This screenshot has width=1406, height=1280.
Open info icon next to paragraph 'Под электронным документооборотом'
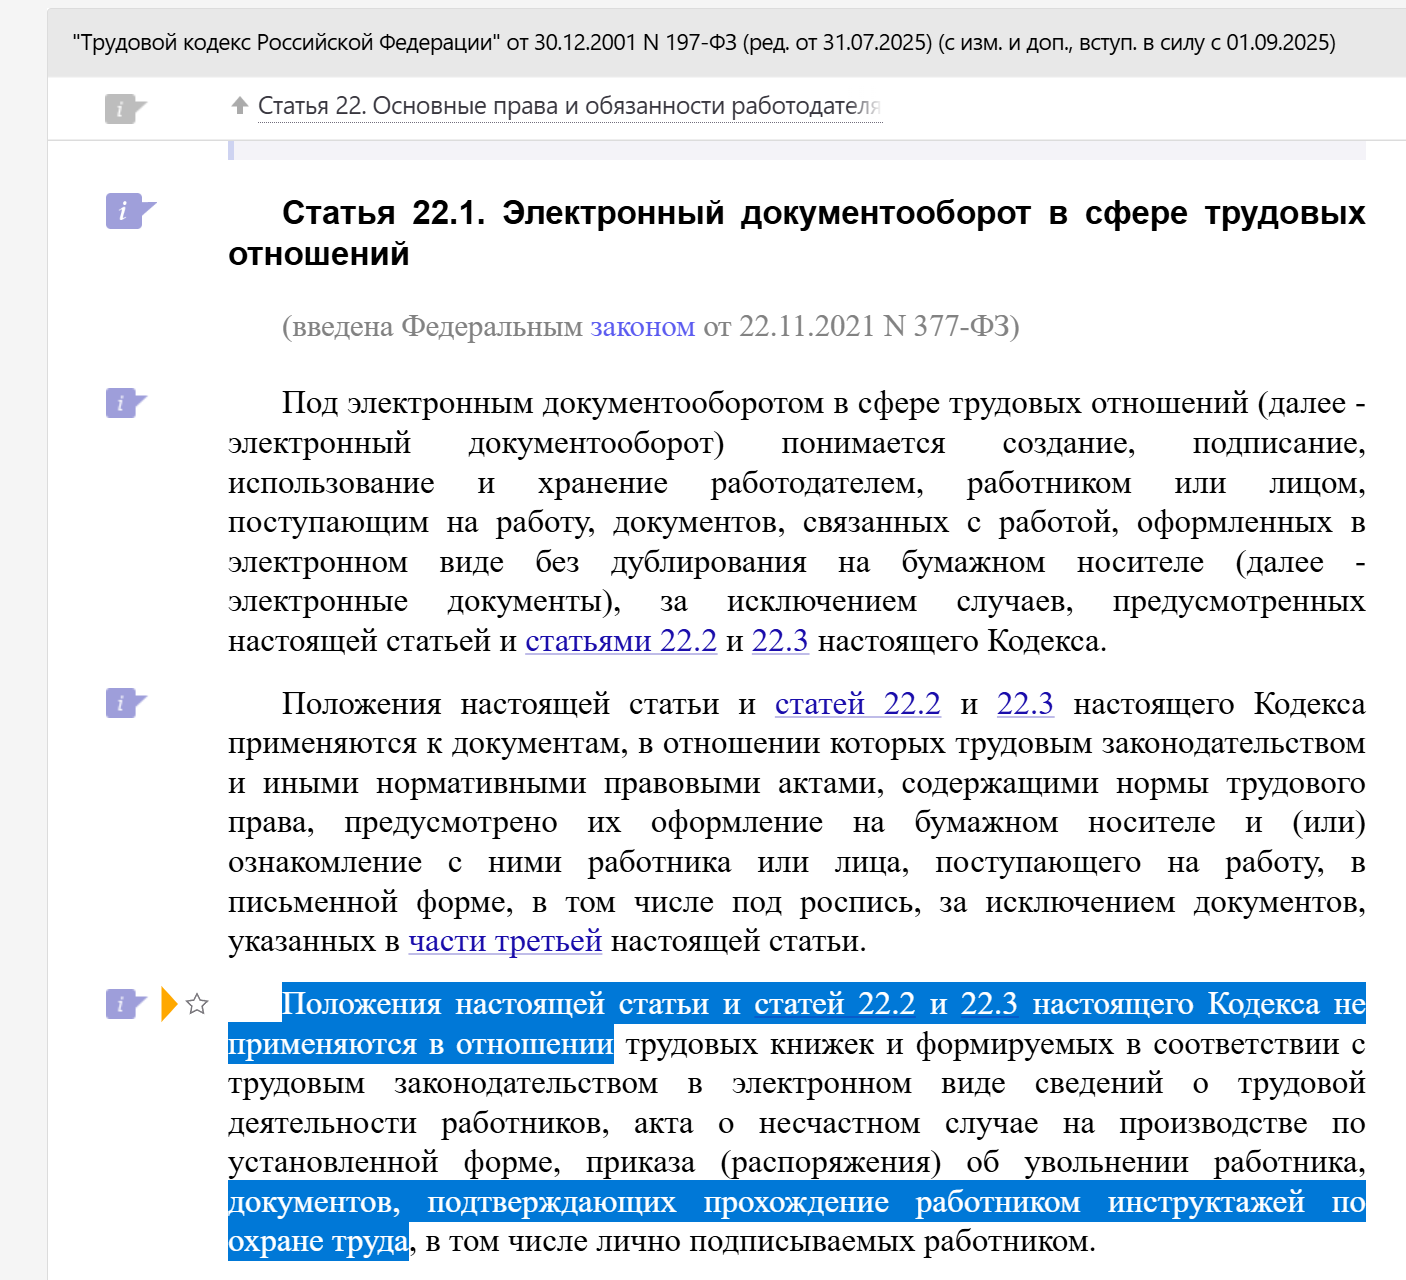tap(122, 404)
